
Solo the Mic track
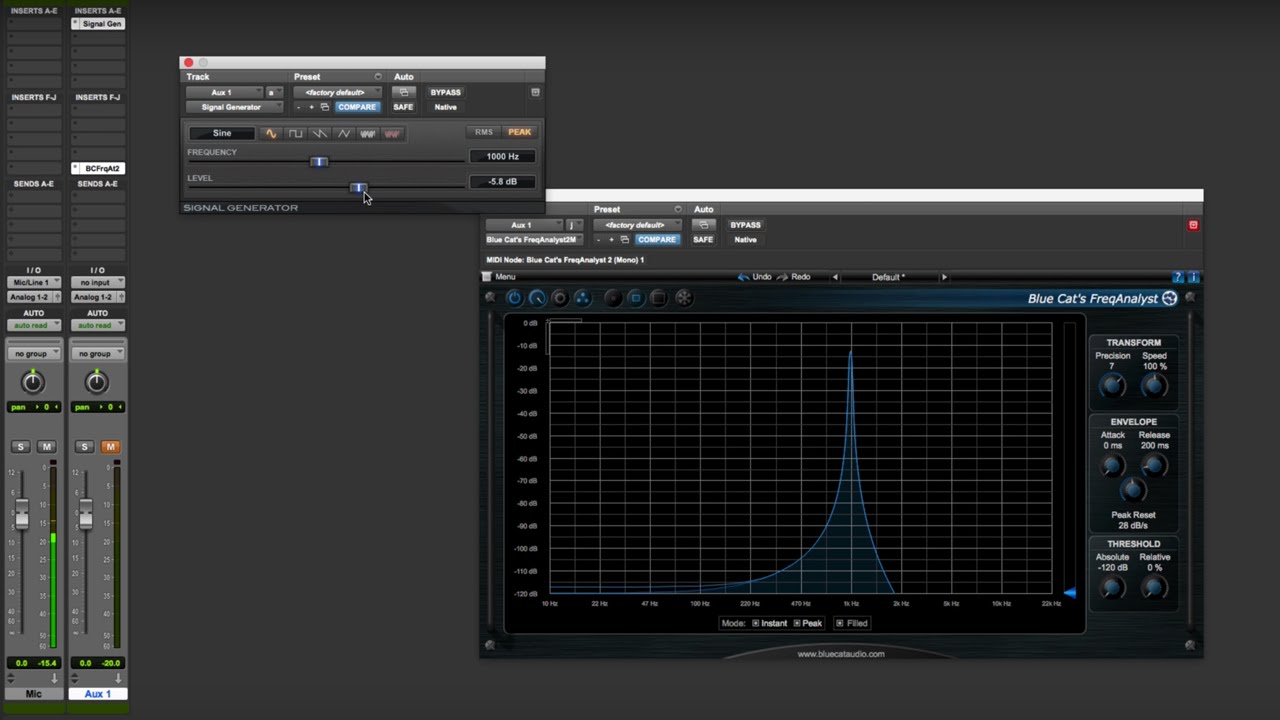coord(20,447)
